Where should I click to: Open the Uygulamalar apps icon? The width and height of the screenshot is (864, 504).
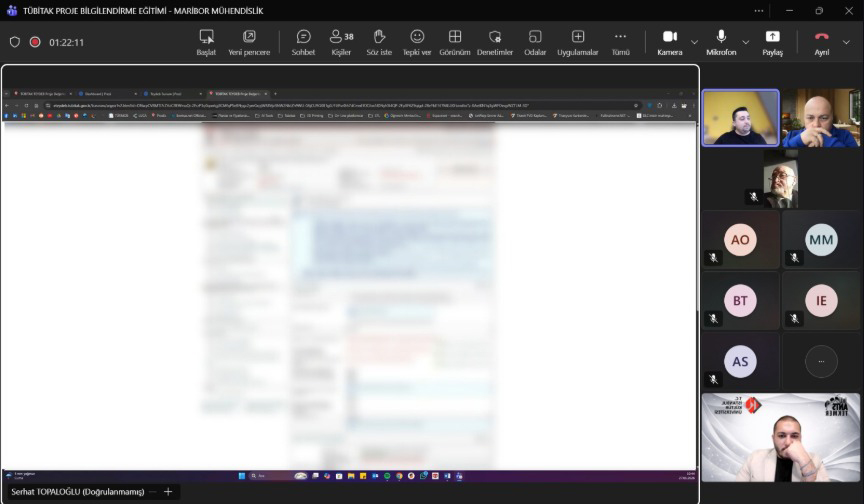coord(577,42)
